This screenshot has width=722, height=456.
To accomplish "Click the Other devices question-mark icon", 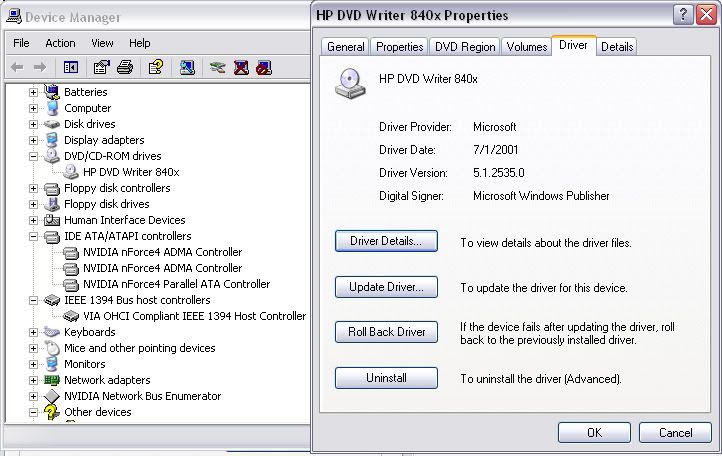I will [52, 412].
